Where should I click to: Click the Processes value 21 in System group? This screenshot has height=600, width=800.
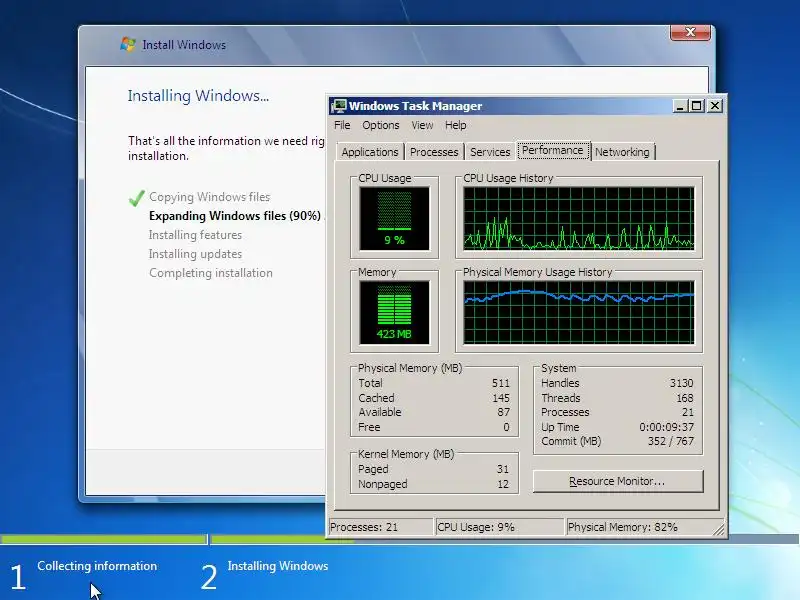(688, 412)
